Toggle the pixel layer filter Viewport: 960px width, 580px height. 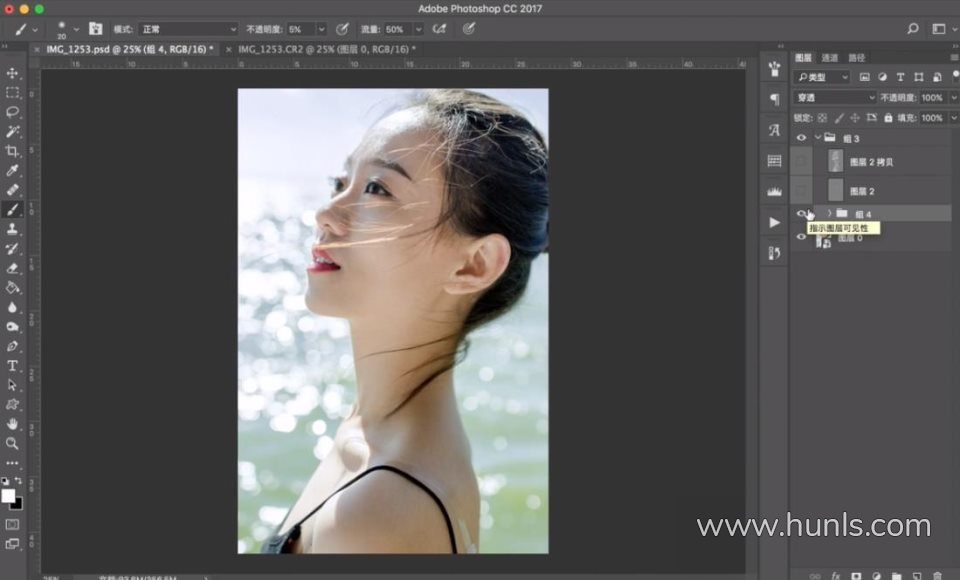pyautogui.click(x=864, y=77)
